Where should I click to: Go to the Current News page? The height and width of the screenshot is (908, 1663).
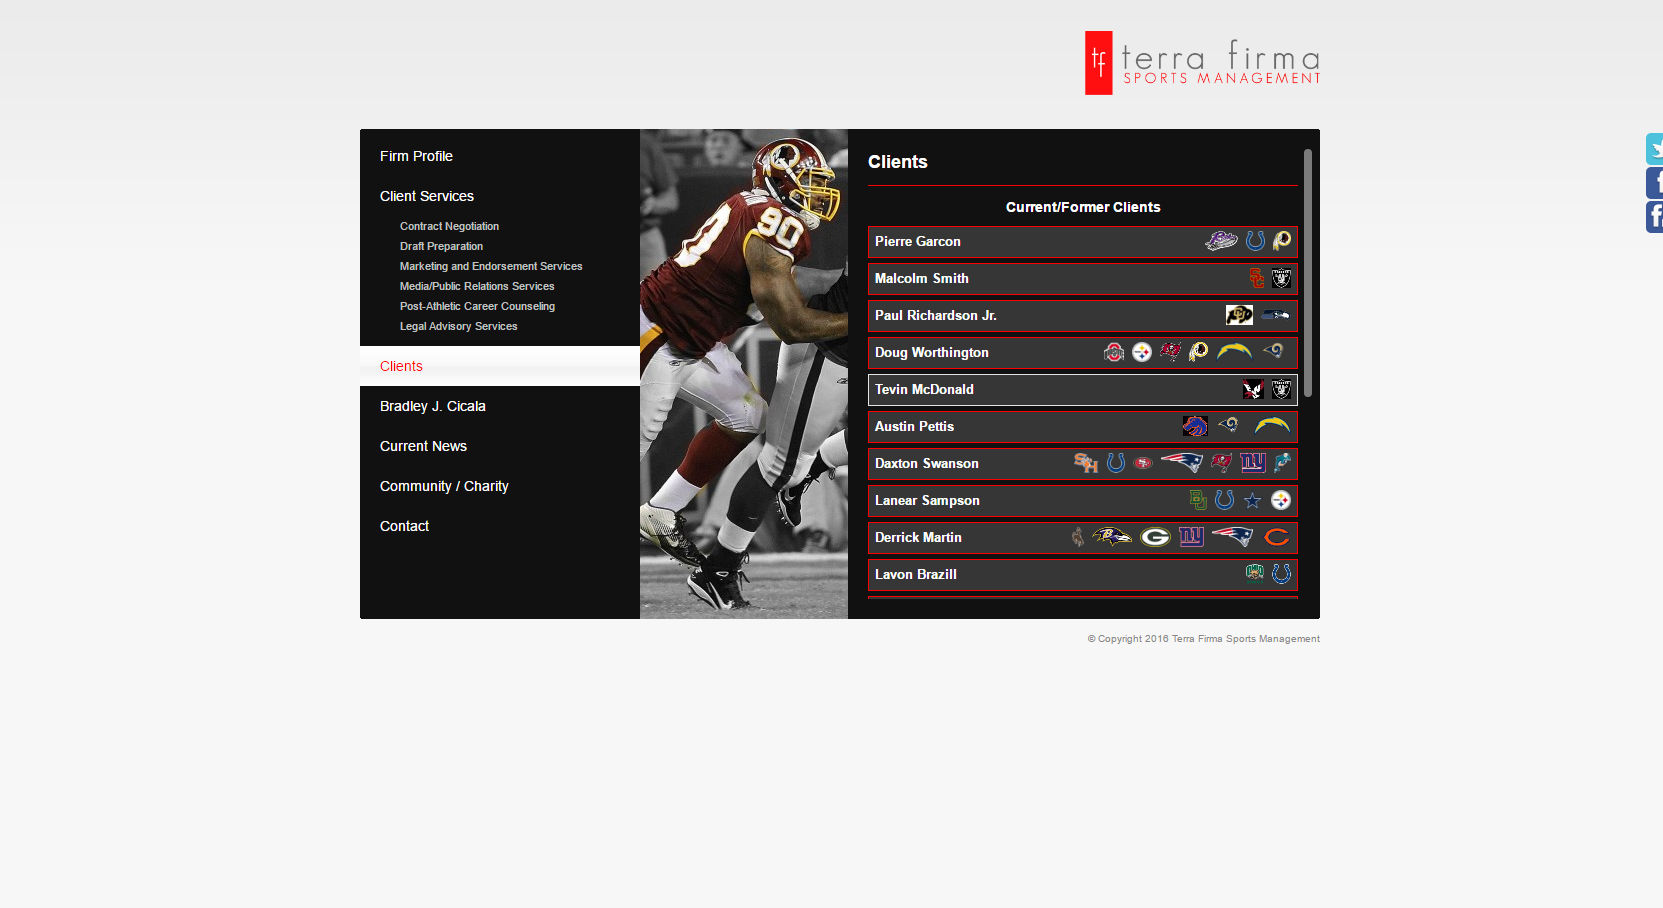click(423, 446)
